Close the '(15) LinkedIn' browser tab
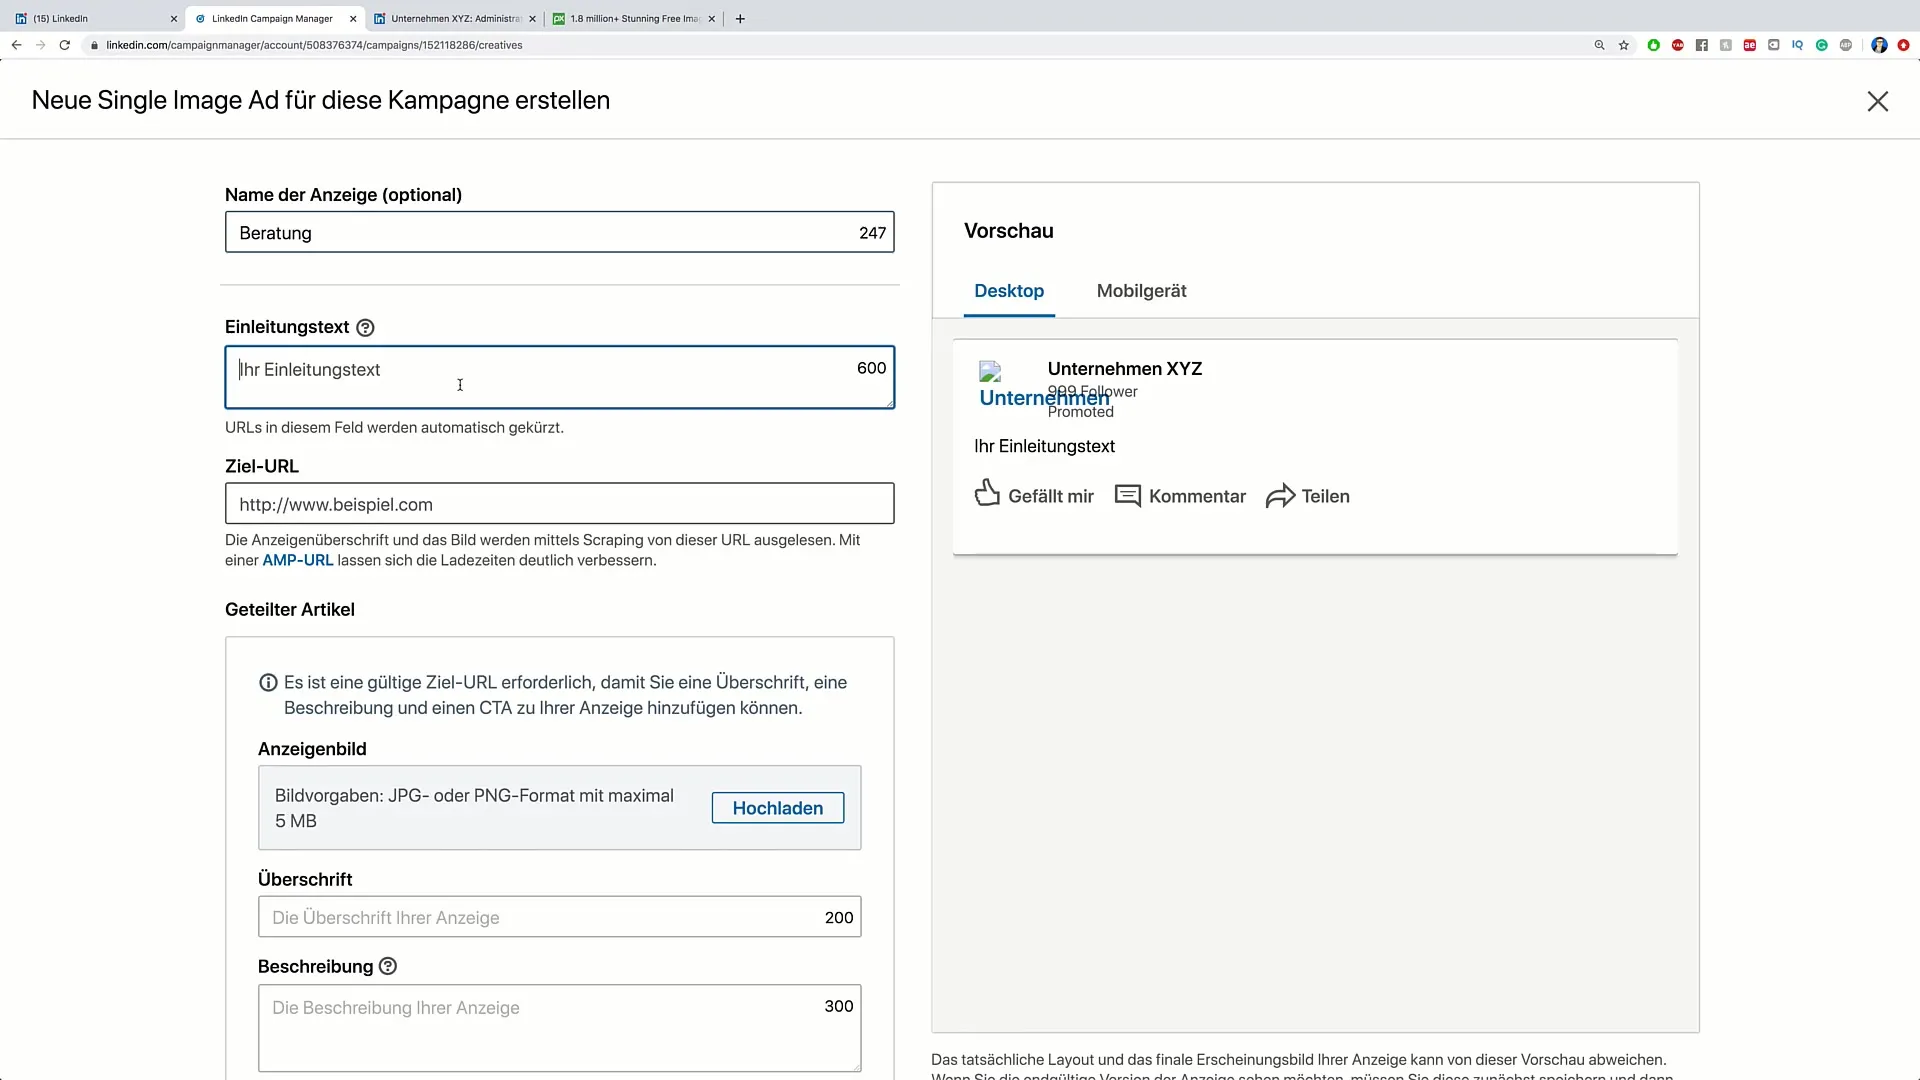 (173, 18)
